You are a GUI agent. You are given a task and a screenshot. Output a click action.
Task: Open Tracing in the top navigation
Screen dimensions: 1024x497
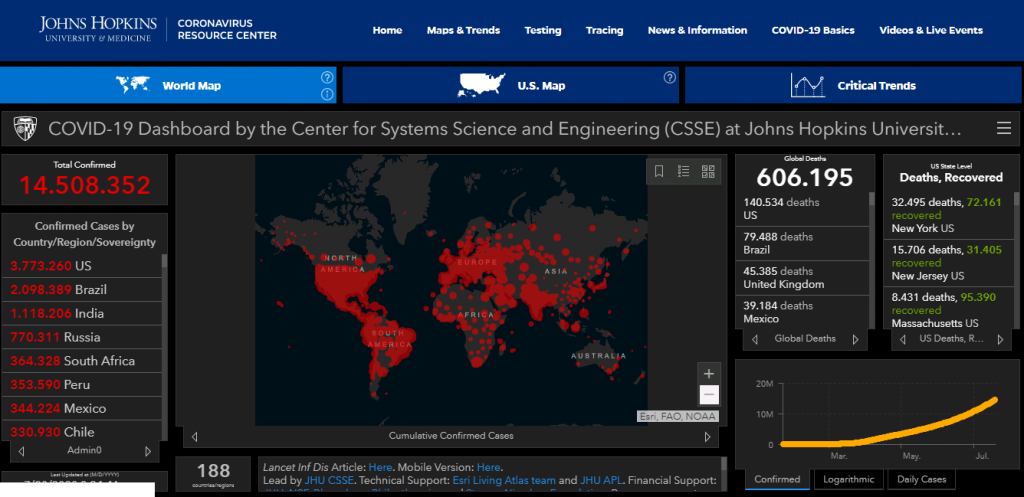click(604, 30)
